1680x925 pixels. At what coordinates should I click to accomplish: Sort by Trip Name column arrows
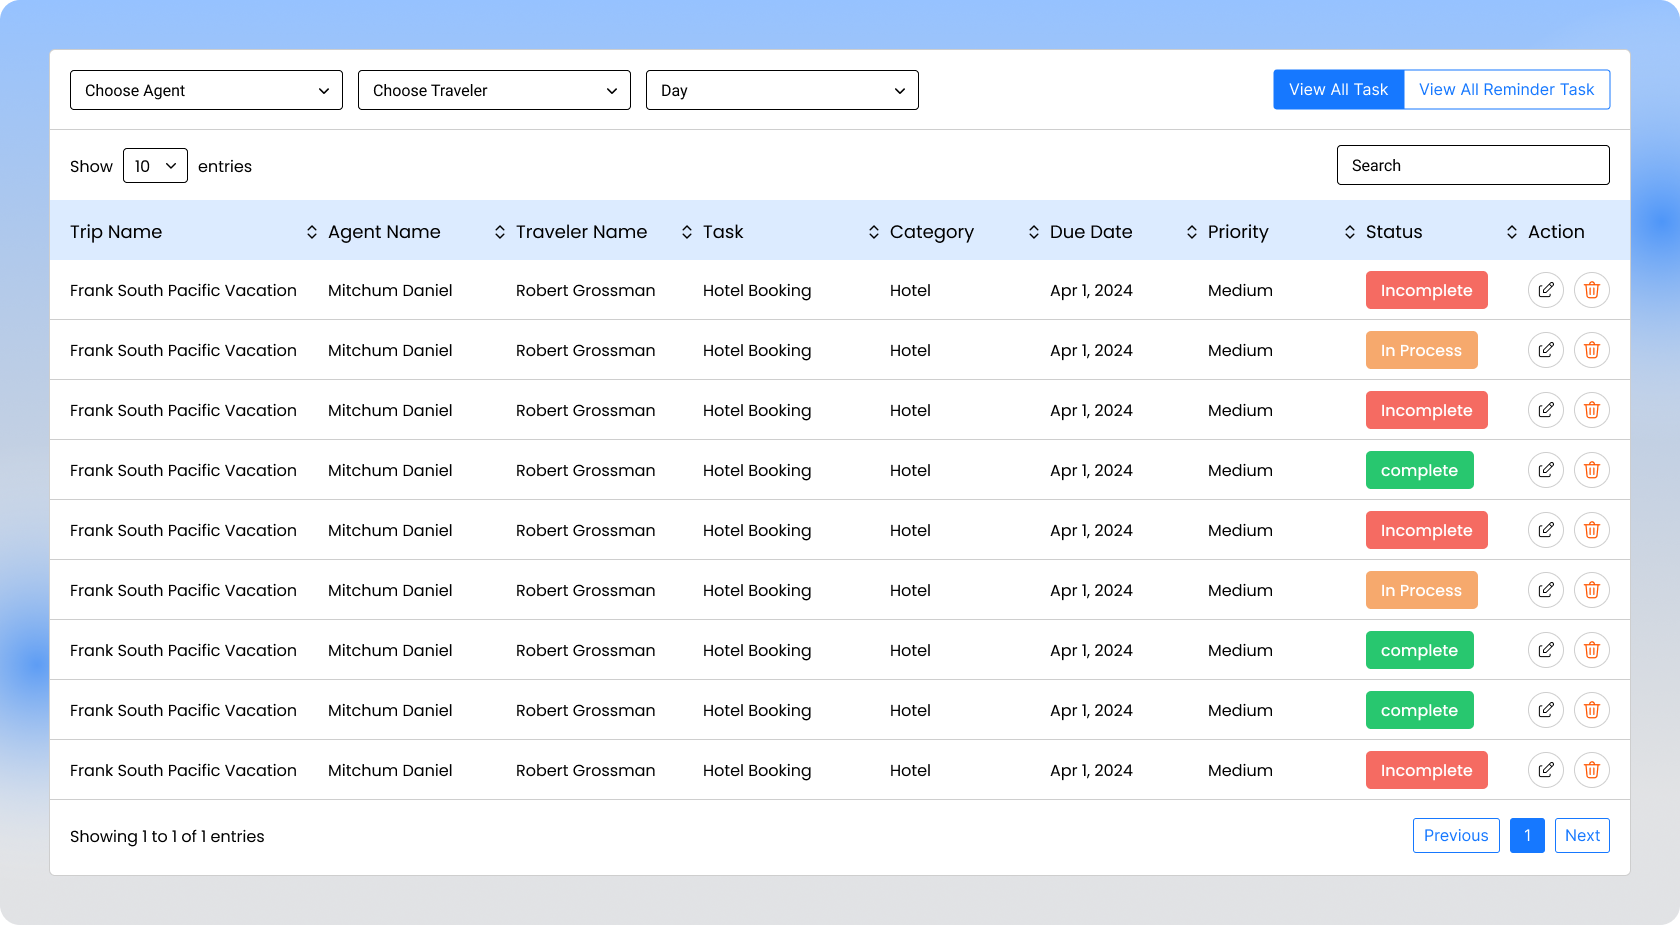coord(311,232)
